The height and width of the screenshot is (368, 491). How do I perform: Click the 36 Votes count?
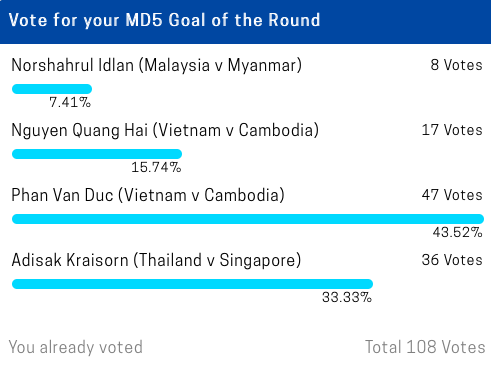click(452, 260)
